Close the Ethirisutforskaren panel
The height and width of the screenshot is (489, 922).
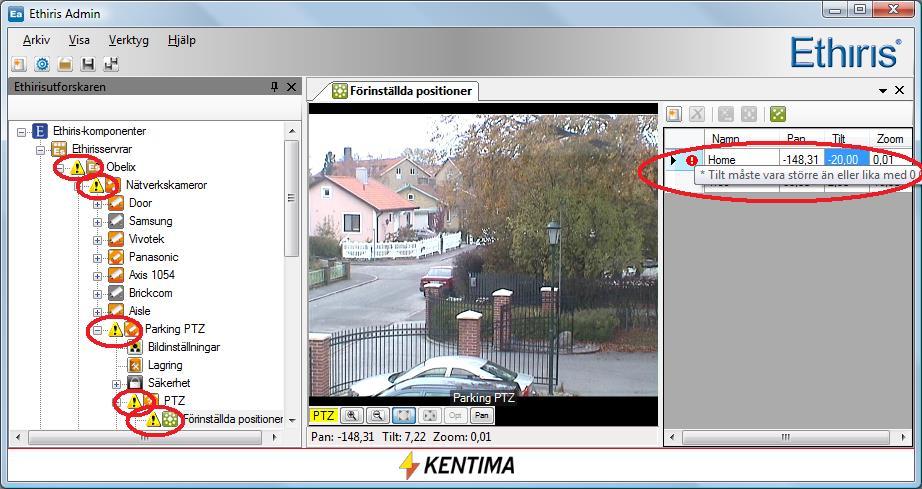[291, 87]
